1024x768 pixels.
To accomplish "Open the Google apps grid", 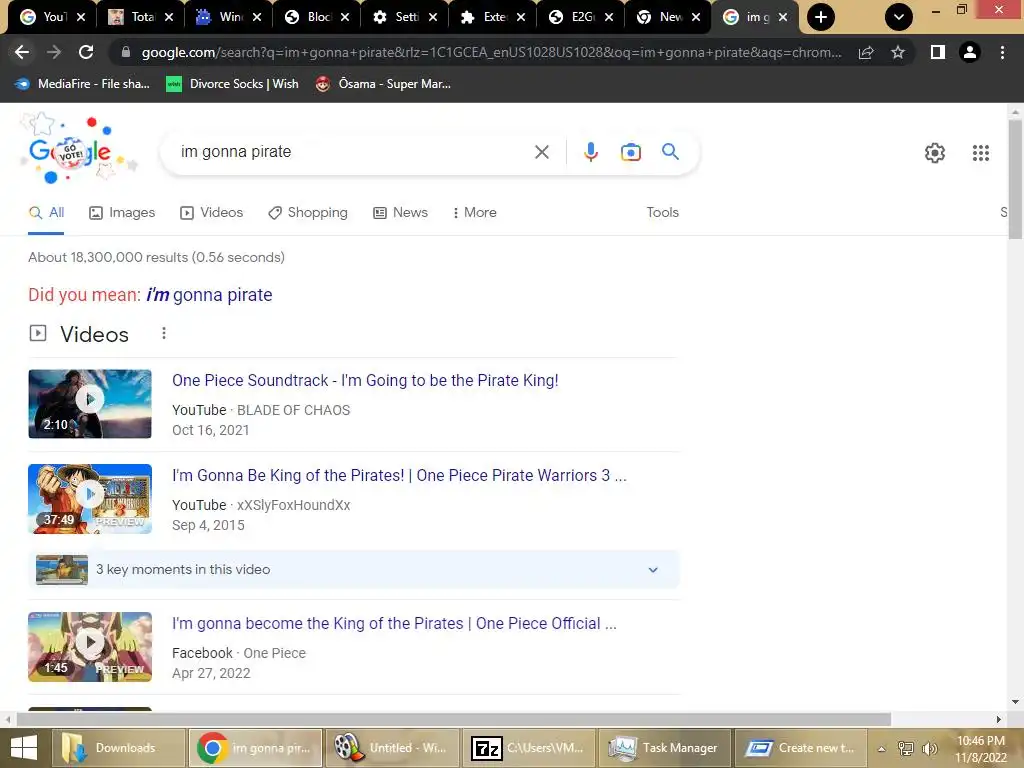I will click(x=980, y=153).
